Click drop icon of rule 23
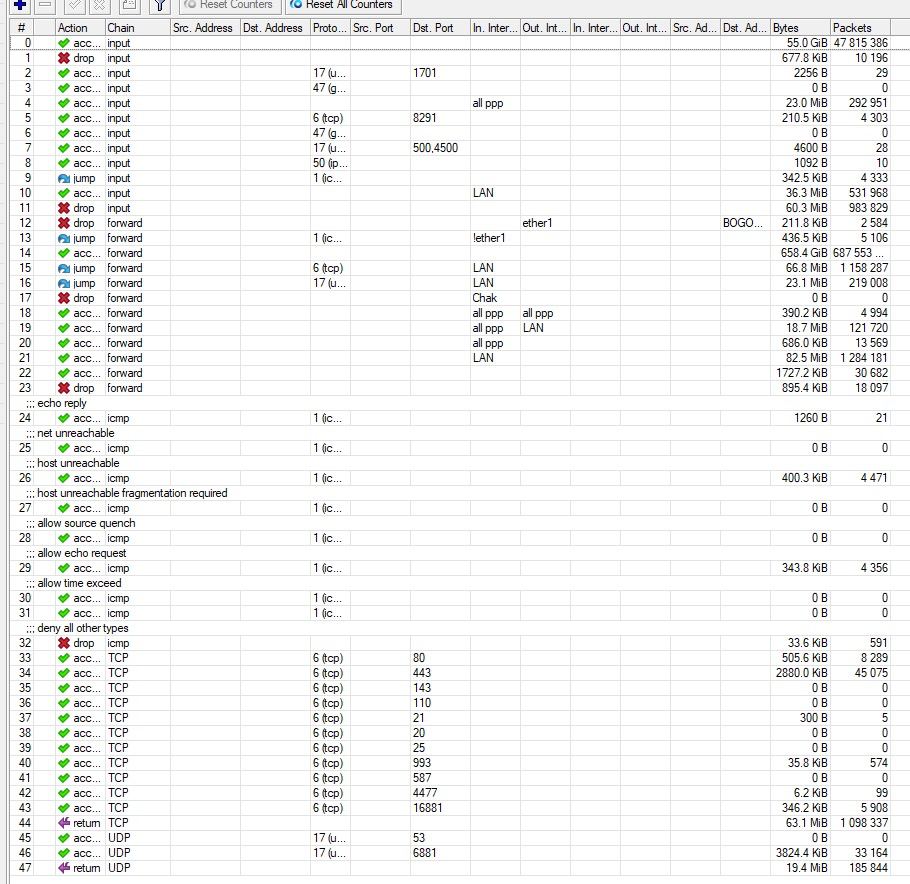910x884 pixels. [64, 388]
